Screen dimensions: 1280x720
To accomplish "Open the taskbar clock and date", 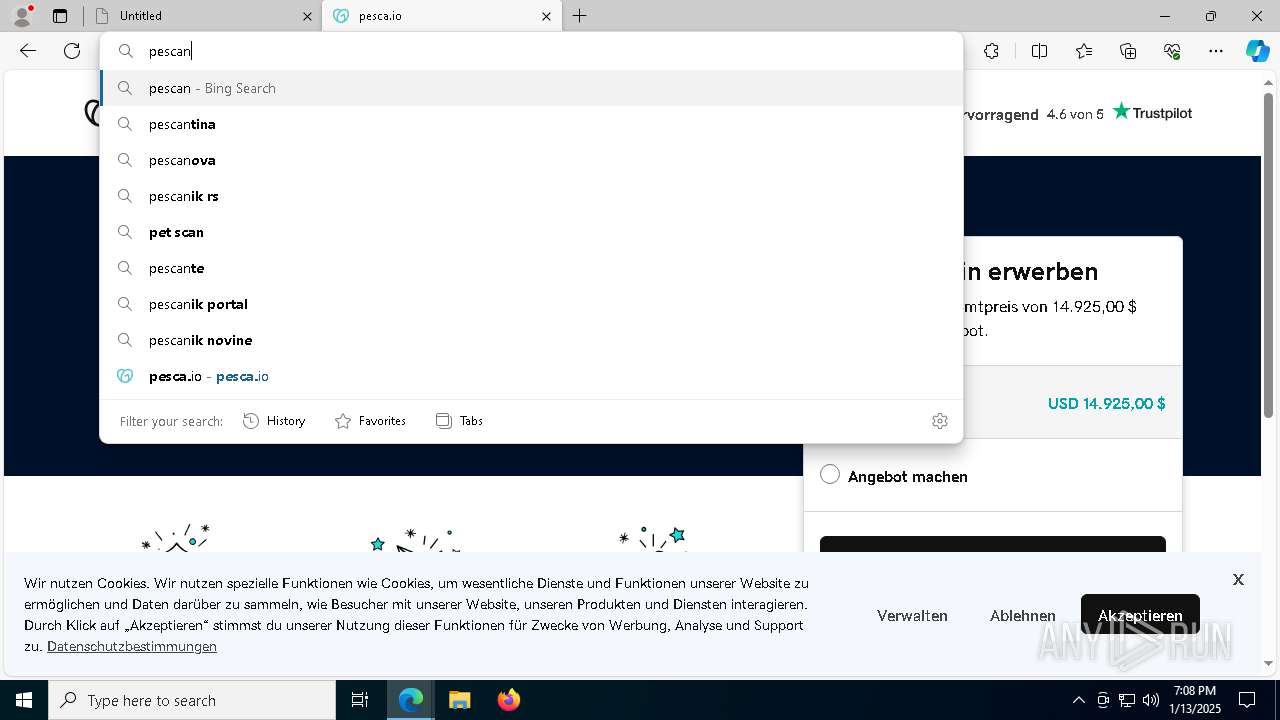I will (1196, 700).
